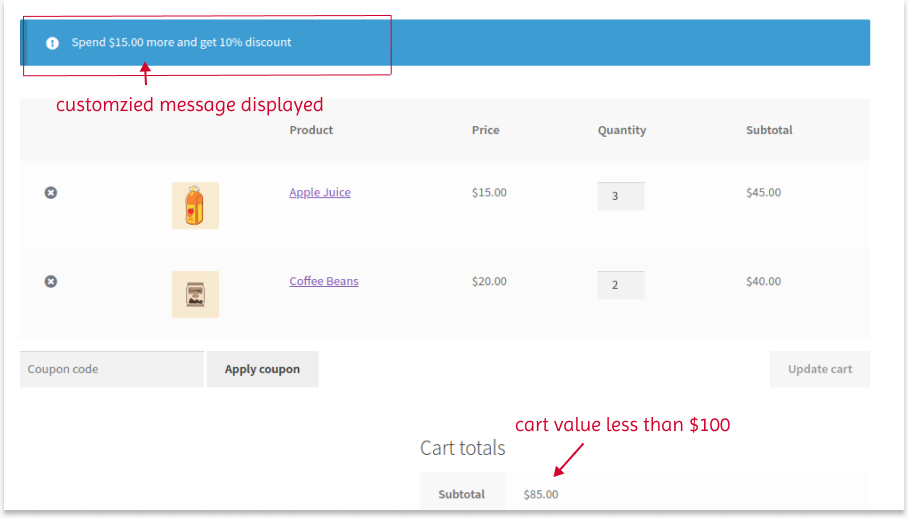Click the Subtotal column header
The width and height of the screenshot is (908, 518).
769,130
